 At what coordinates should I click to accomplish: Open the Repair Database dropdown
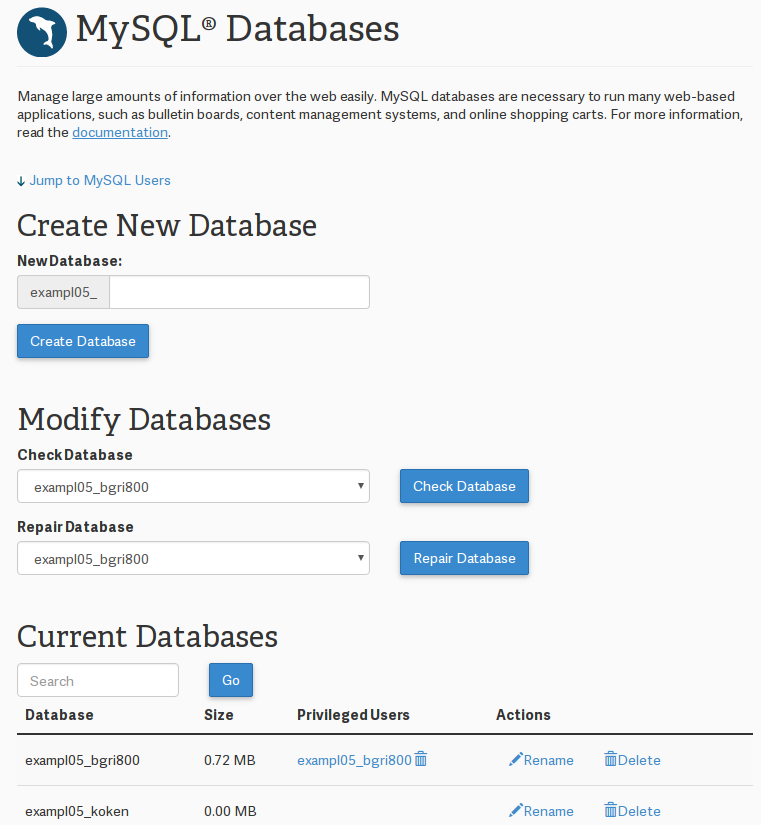click(x=193, y=559)
